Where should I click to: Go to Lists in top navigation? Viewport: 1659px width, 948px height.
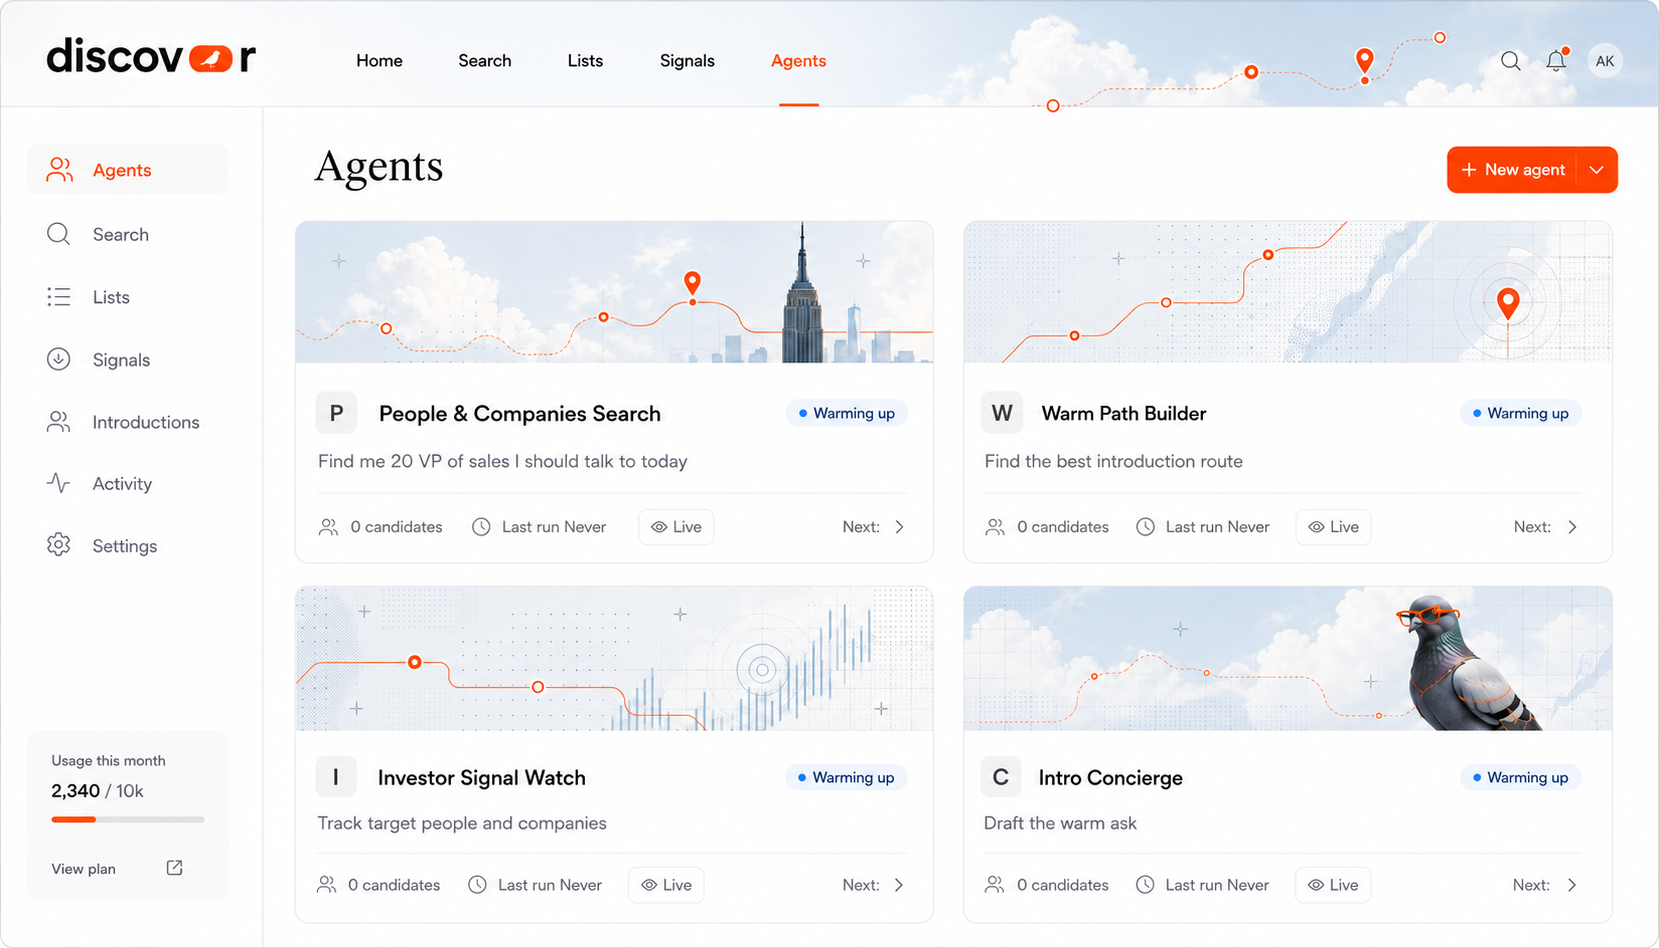(x=585, y=61)
